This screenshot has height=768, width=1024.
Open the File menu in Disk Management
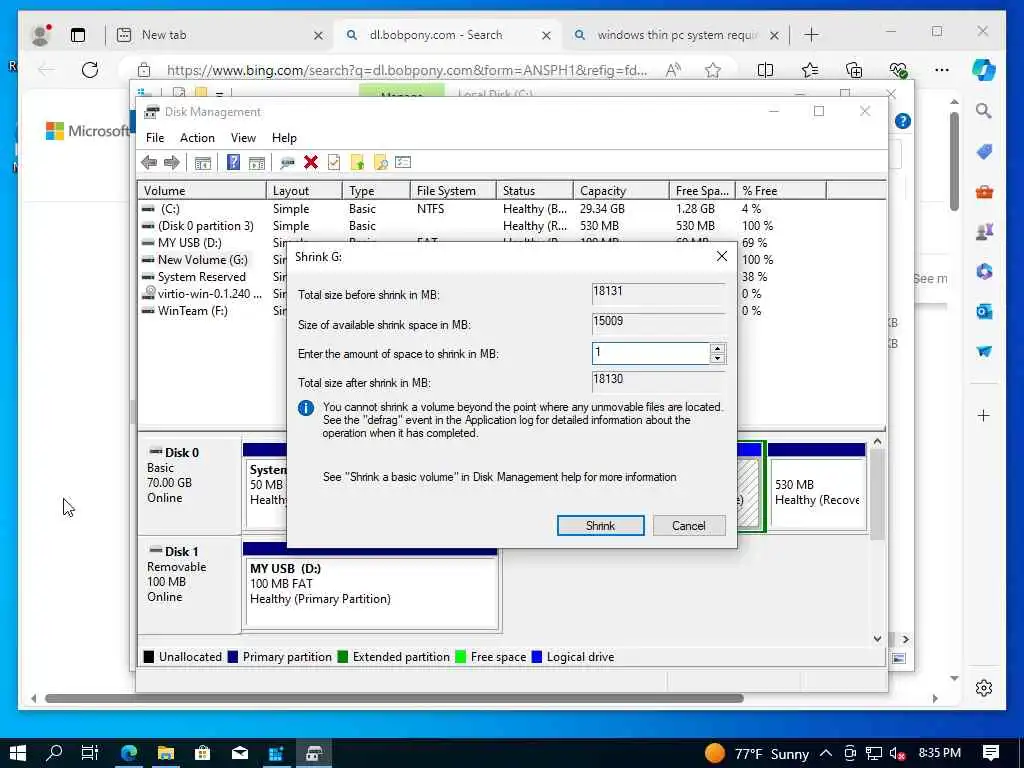tap(155, 138)
